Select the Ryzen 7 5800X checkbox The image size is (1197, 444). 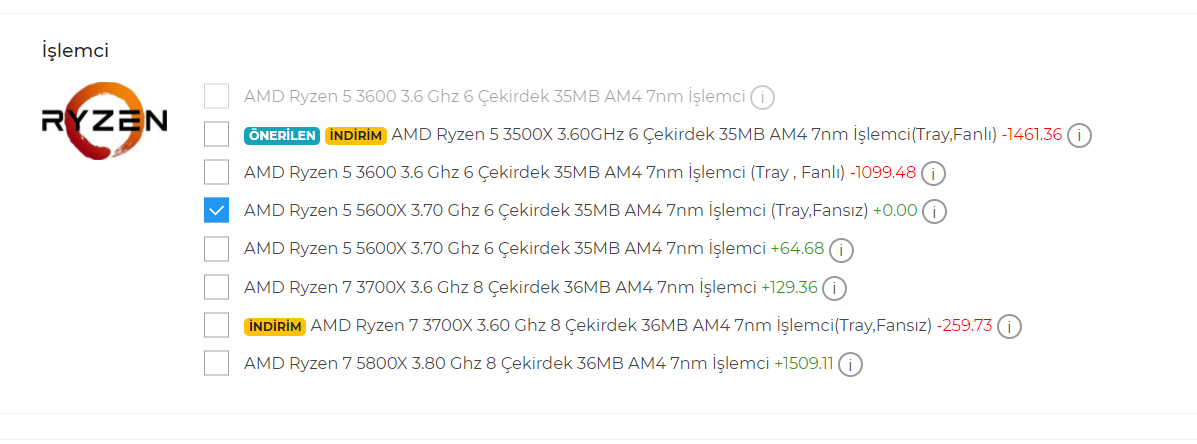216,364
